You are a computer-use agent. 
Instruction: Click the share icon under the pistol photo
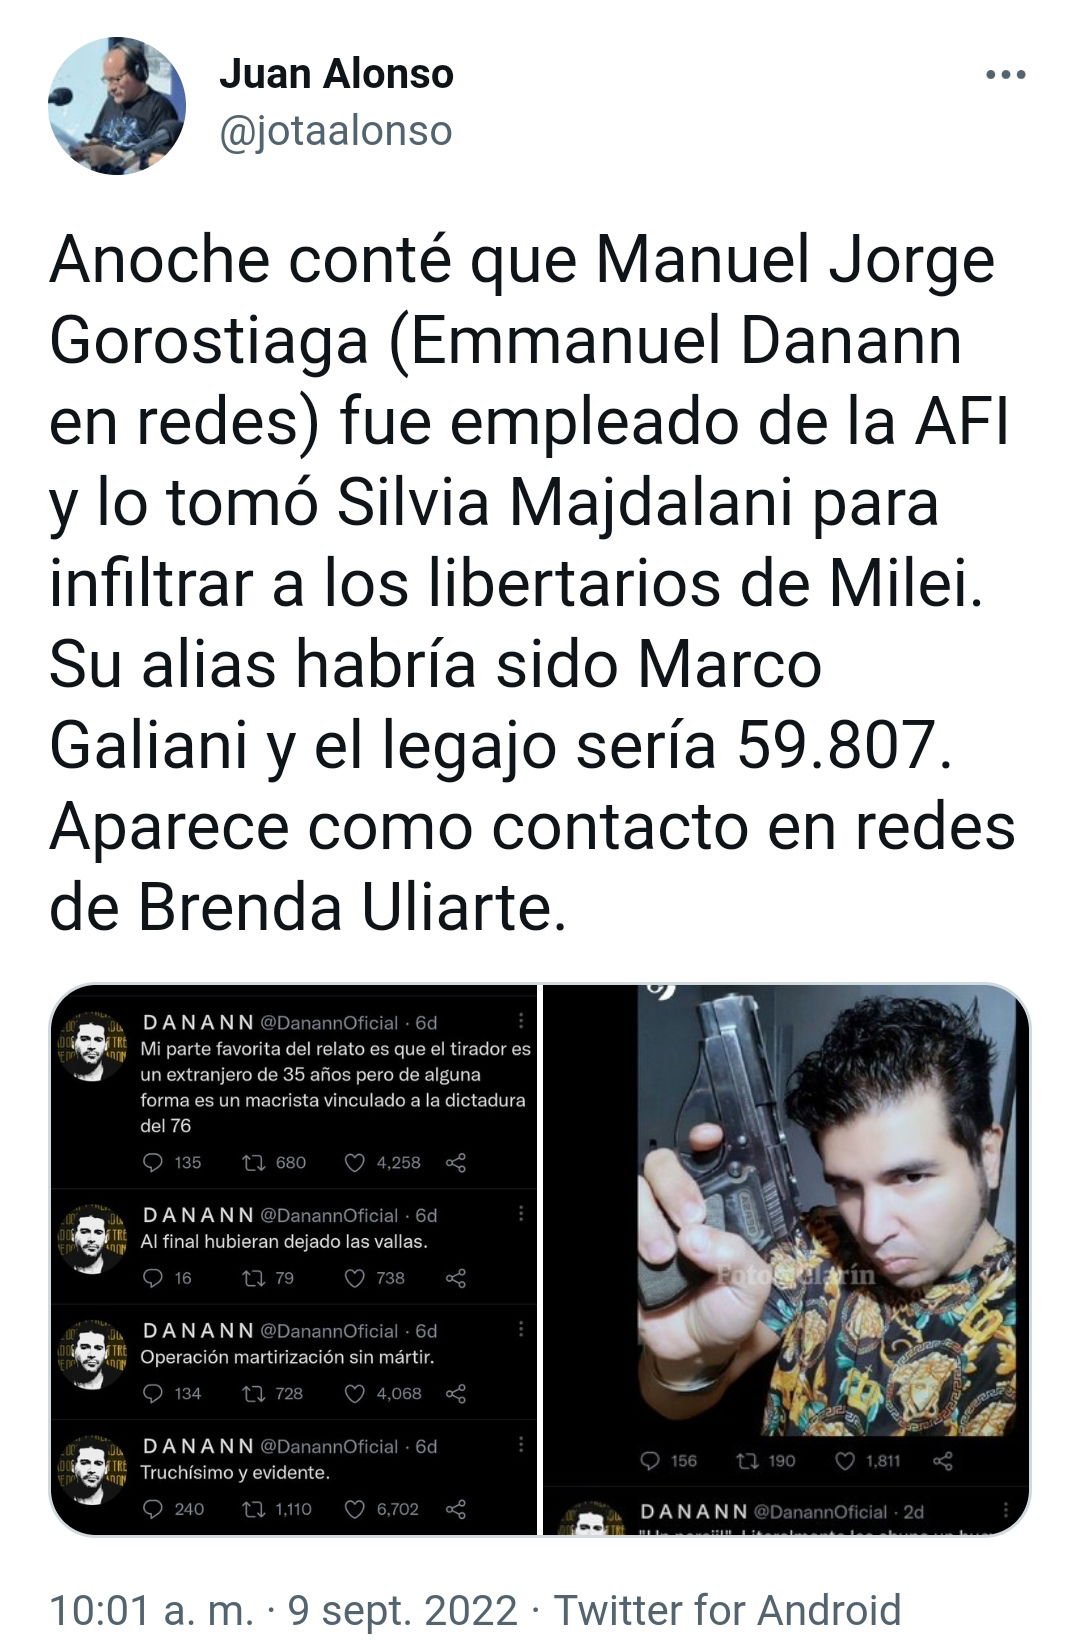click(943, 1461)
